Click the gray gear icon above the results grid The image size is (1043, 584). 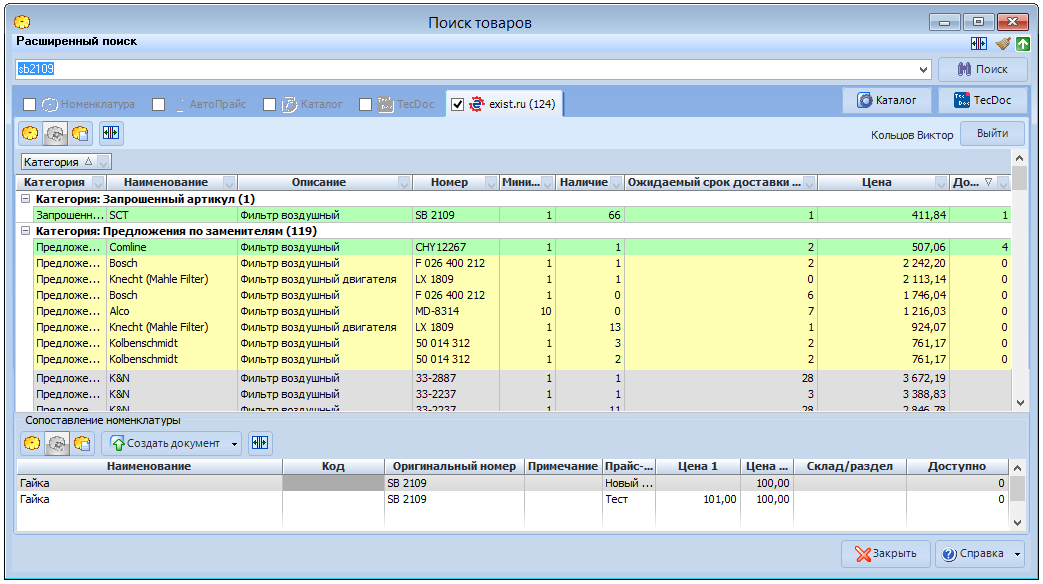(x=55, y=133)
